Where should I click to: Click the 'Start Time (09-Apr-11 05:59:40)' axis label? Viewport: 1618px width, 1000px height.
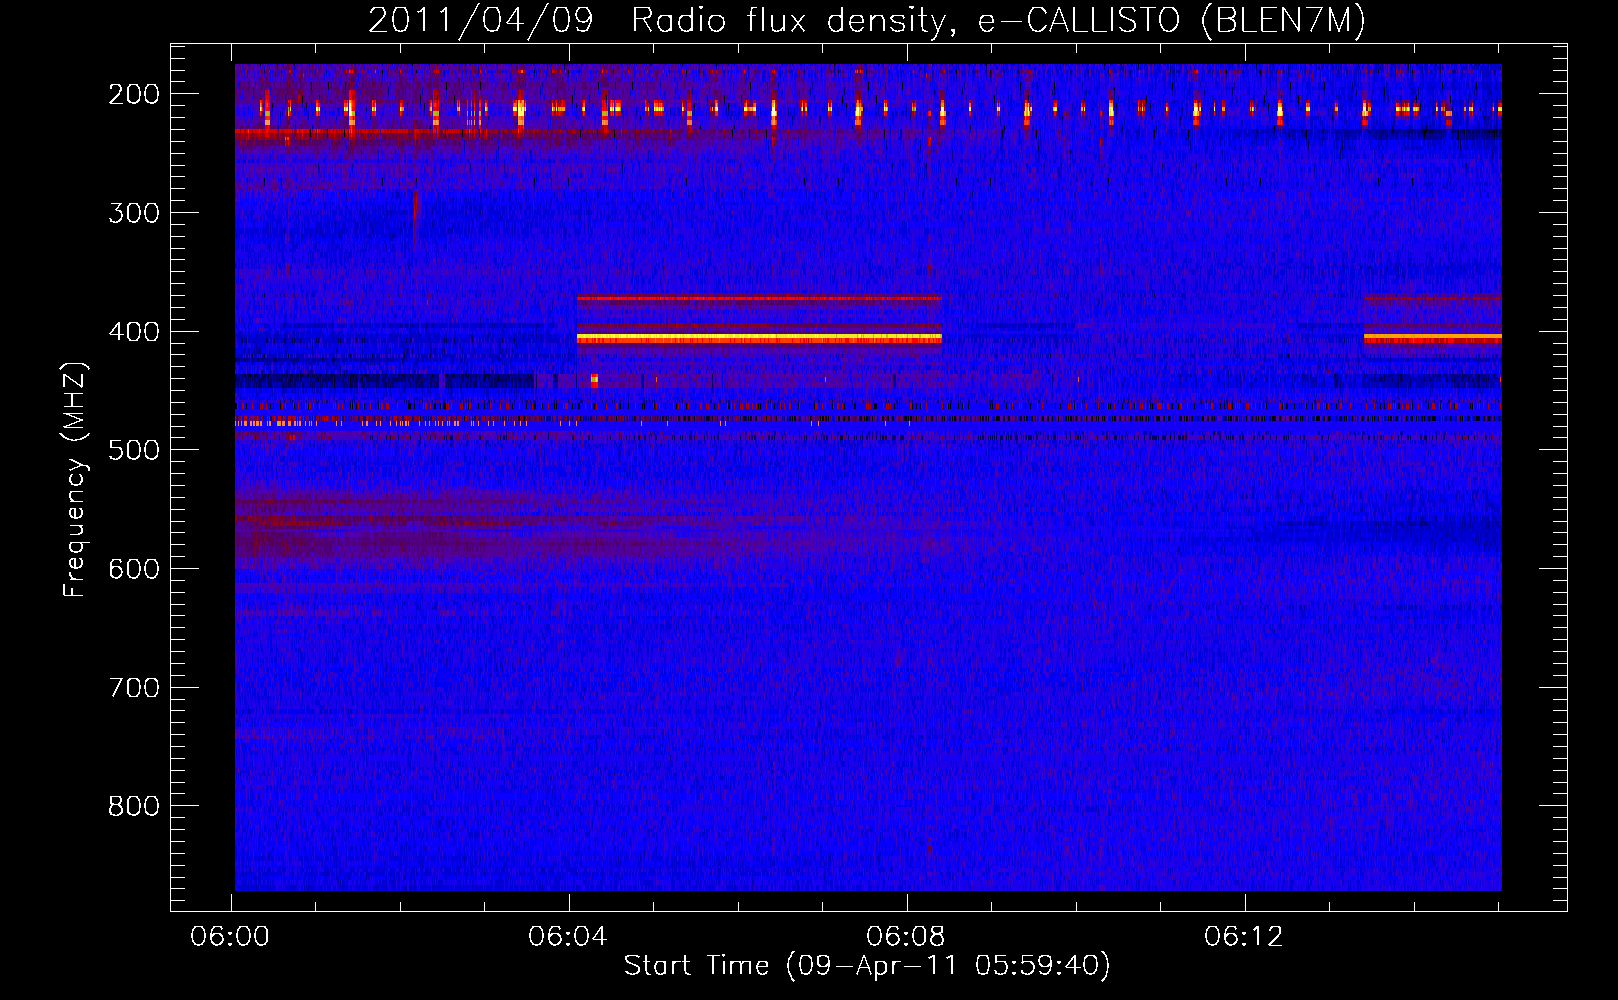pyautogui.click(x=867, y=966)
